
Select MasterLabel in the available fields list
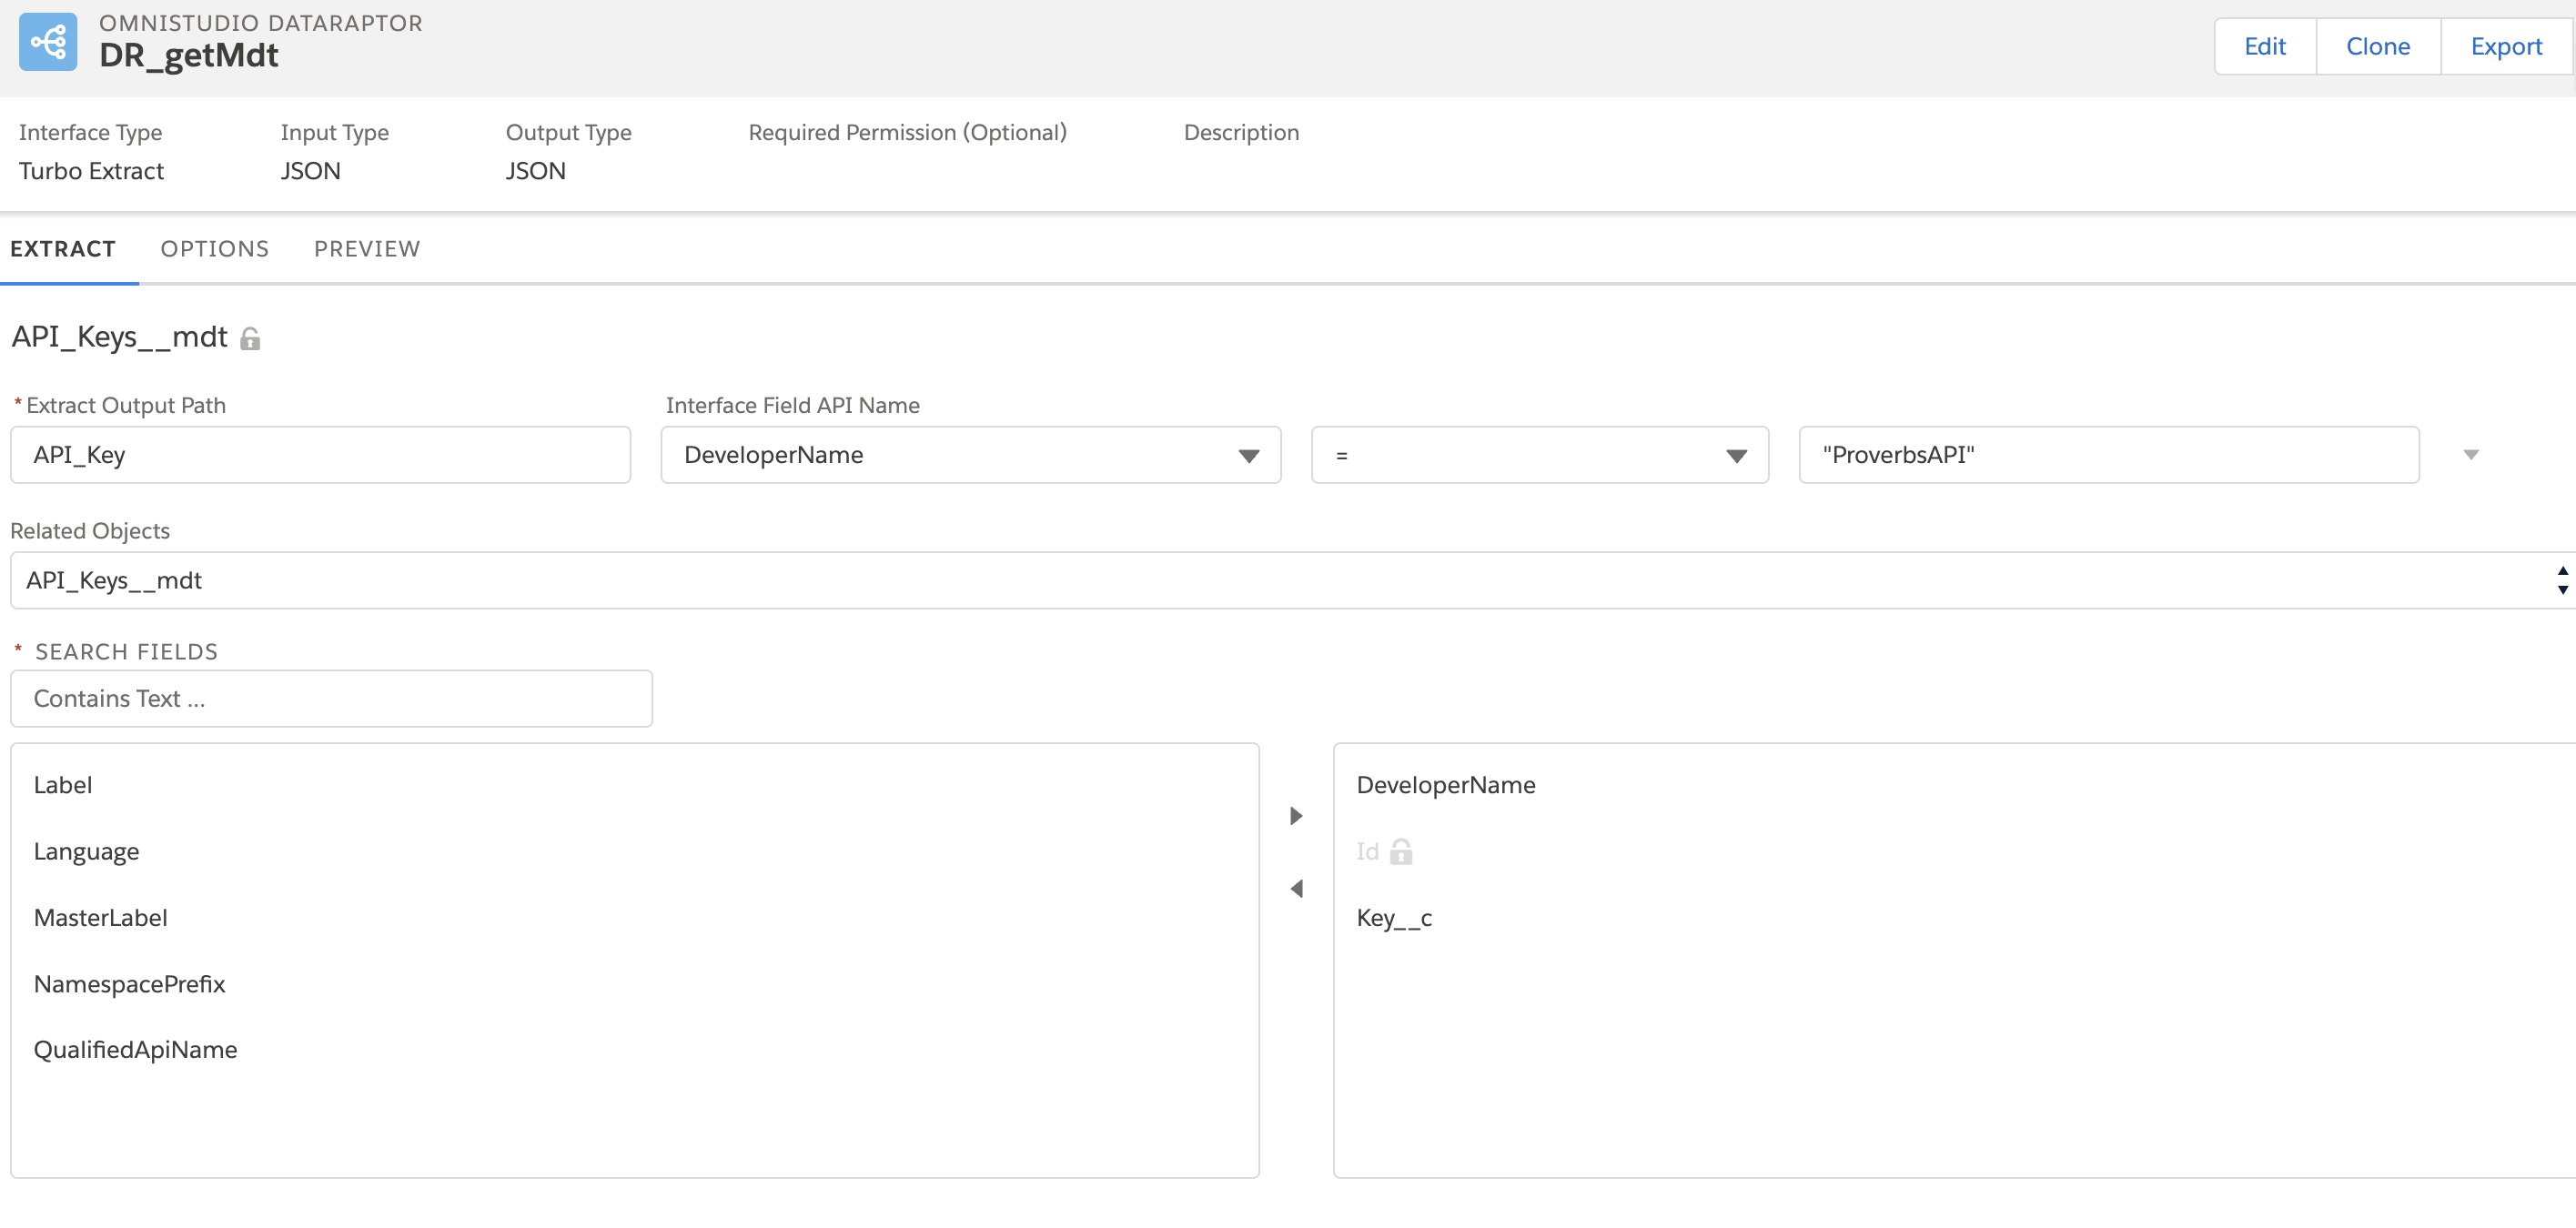pos(100,917)
